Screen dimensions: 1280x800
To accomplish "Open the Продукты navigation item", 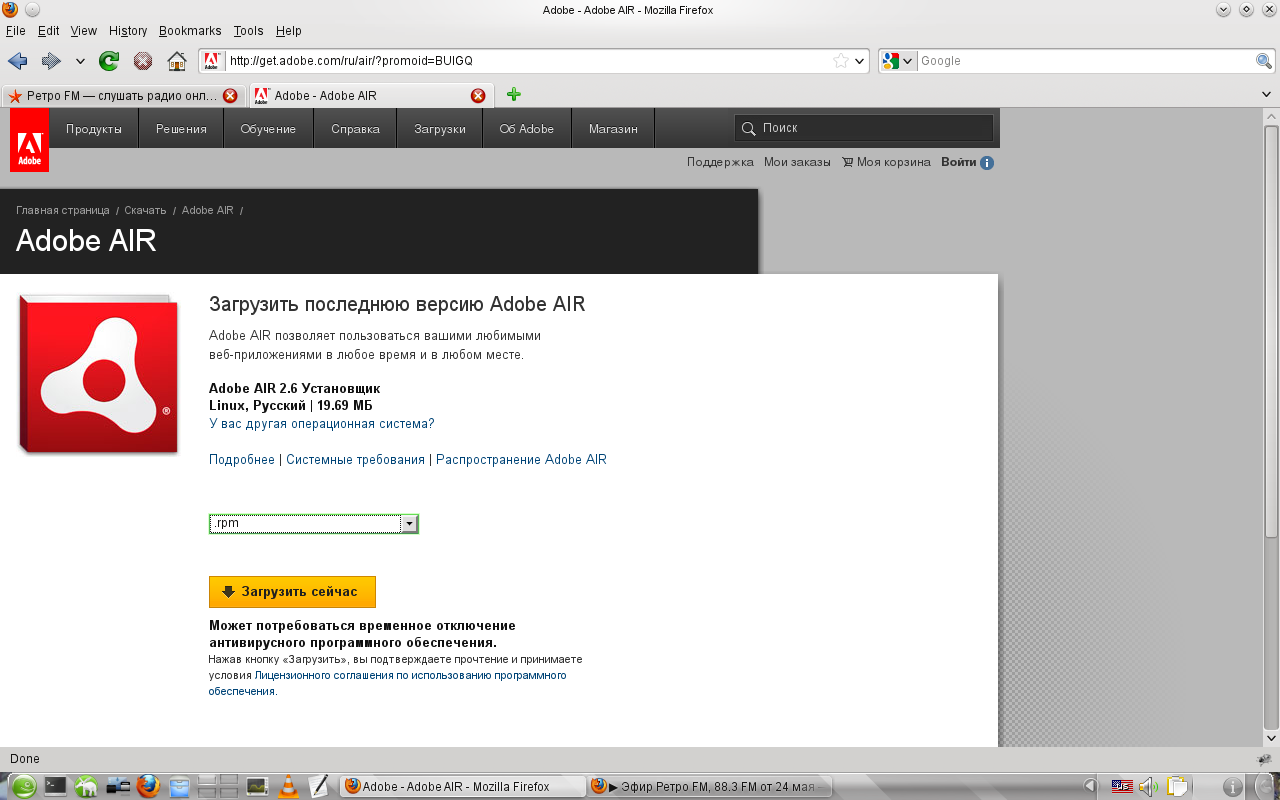I will click(94, 129).
